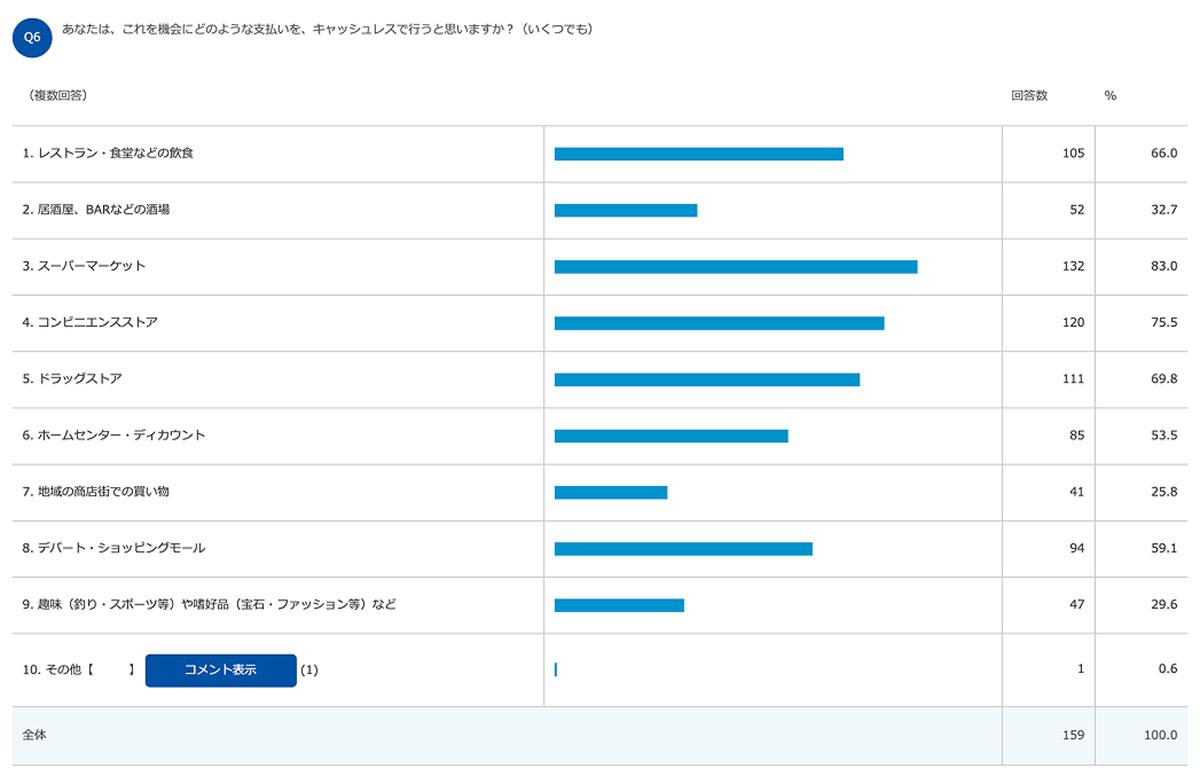The image size is (1200, 776).
Task: Click the question text beside Q6
Action: point(327,30)
